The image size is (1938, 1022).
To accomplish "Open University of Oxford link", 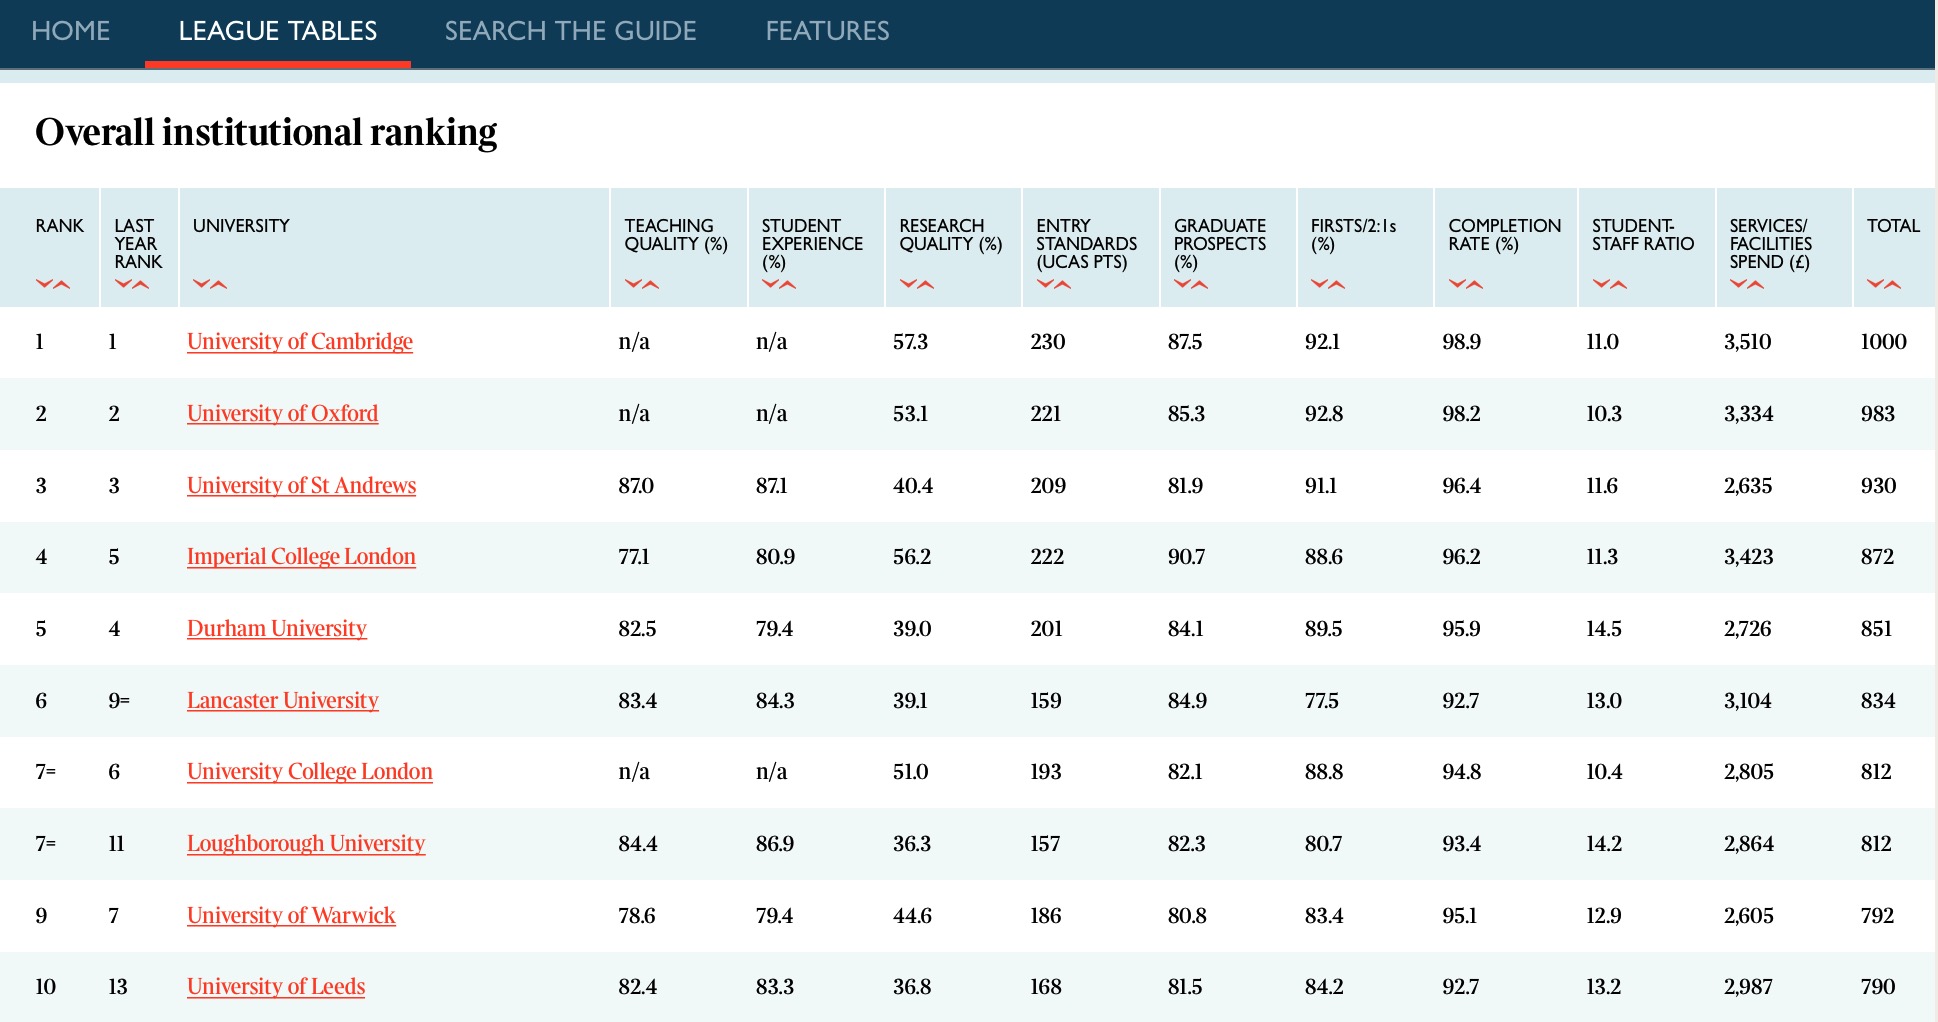I will (x=283, y=414).
